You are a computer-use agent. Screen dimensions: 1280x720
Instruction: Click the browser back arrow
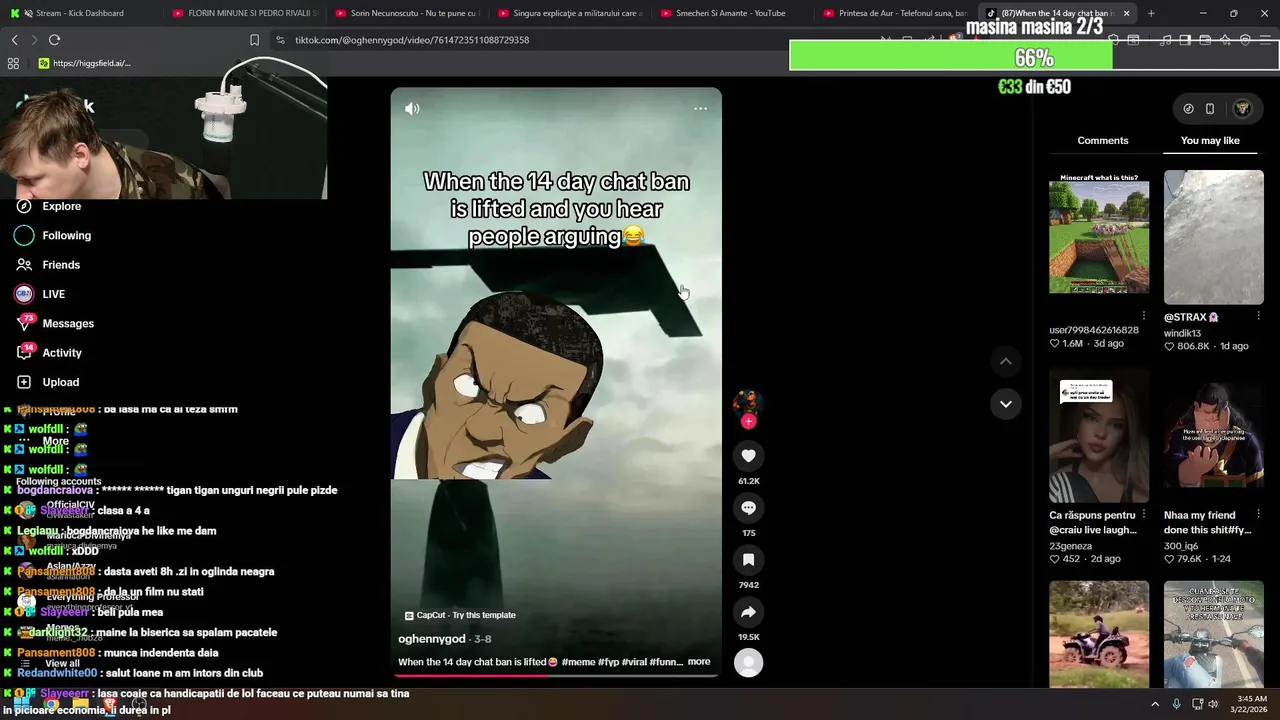[14, 40]
